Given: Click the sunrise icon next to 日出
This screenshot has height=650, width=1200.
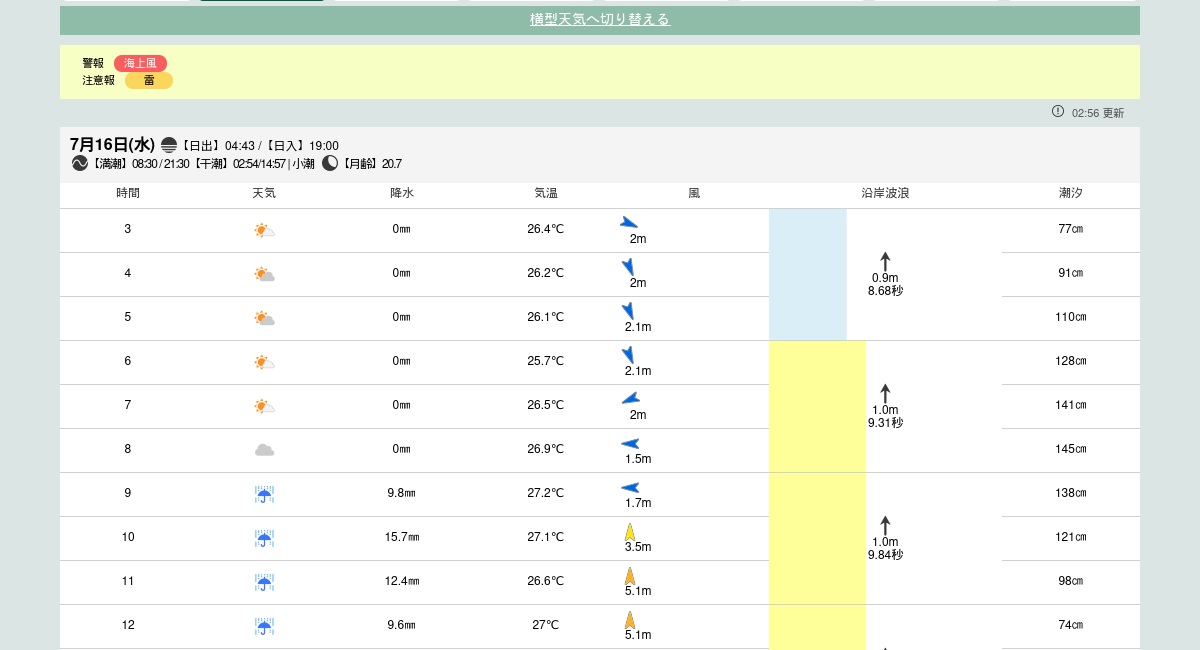Looking at the screenshot, I should click(x=169, y=145).
